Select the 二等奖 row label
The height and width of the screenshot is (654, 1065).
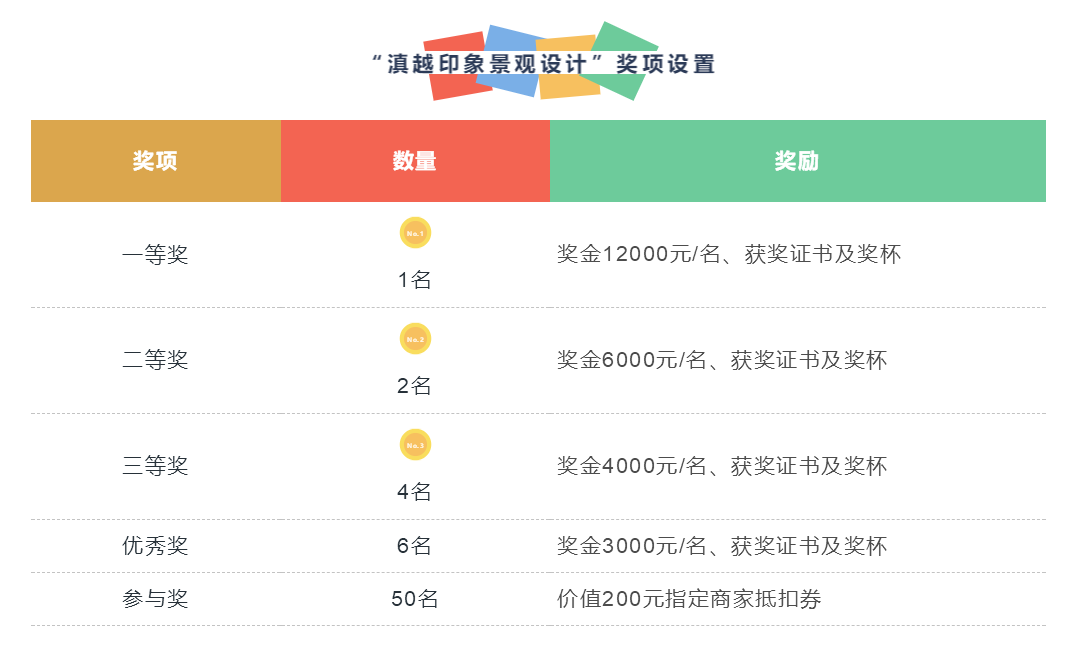pyautogui.click(x=155, y=360)
